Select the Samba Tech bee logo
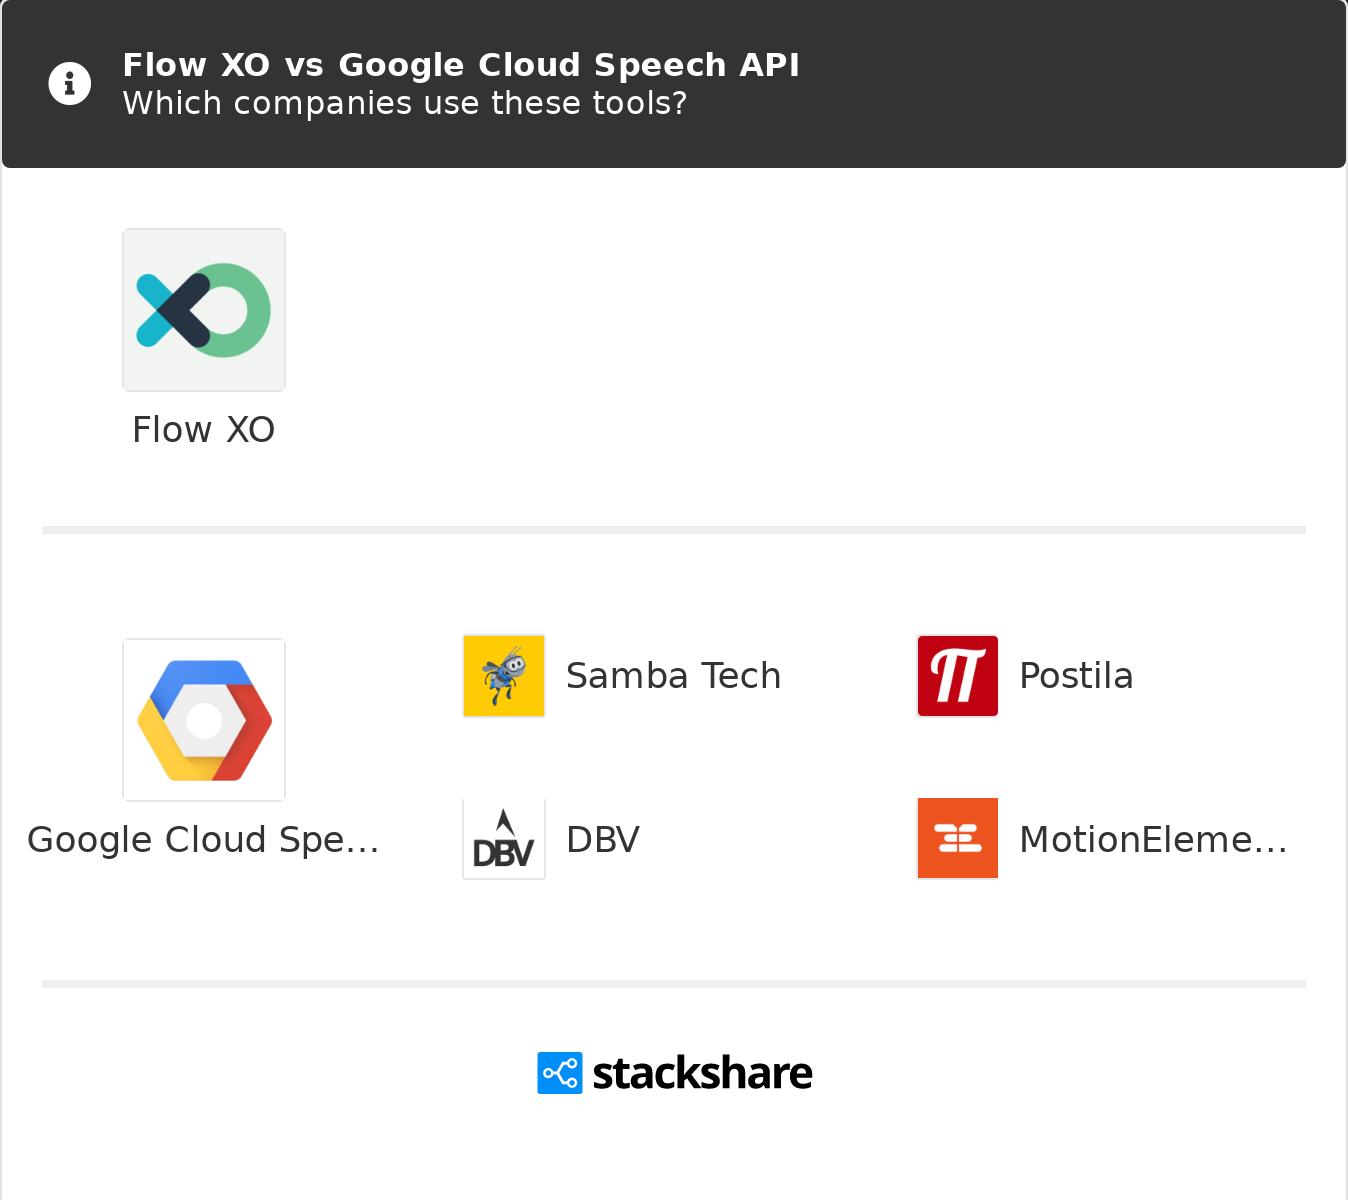Viewport: 1348px width, 1200px height. click(x=504, y=676)
